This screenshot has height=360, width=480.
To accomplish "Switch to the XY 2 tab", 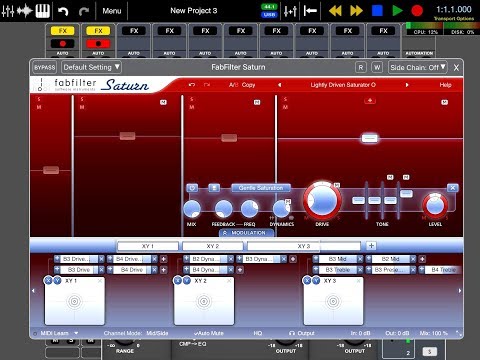I will coord(213,246).
